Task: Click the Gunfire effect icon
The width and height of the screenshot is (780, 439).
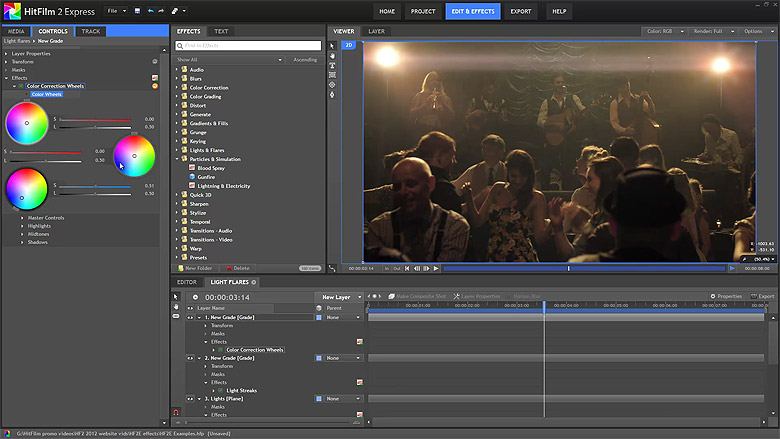Action: point(192,176)
